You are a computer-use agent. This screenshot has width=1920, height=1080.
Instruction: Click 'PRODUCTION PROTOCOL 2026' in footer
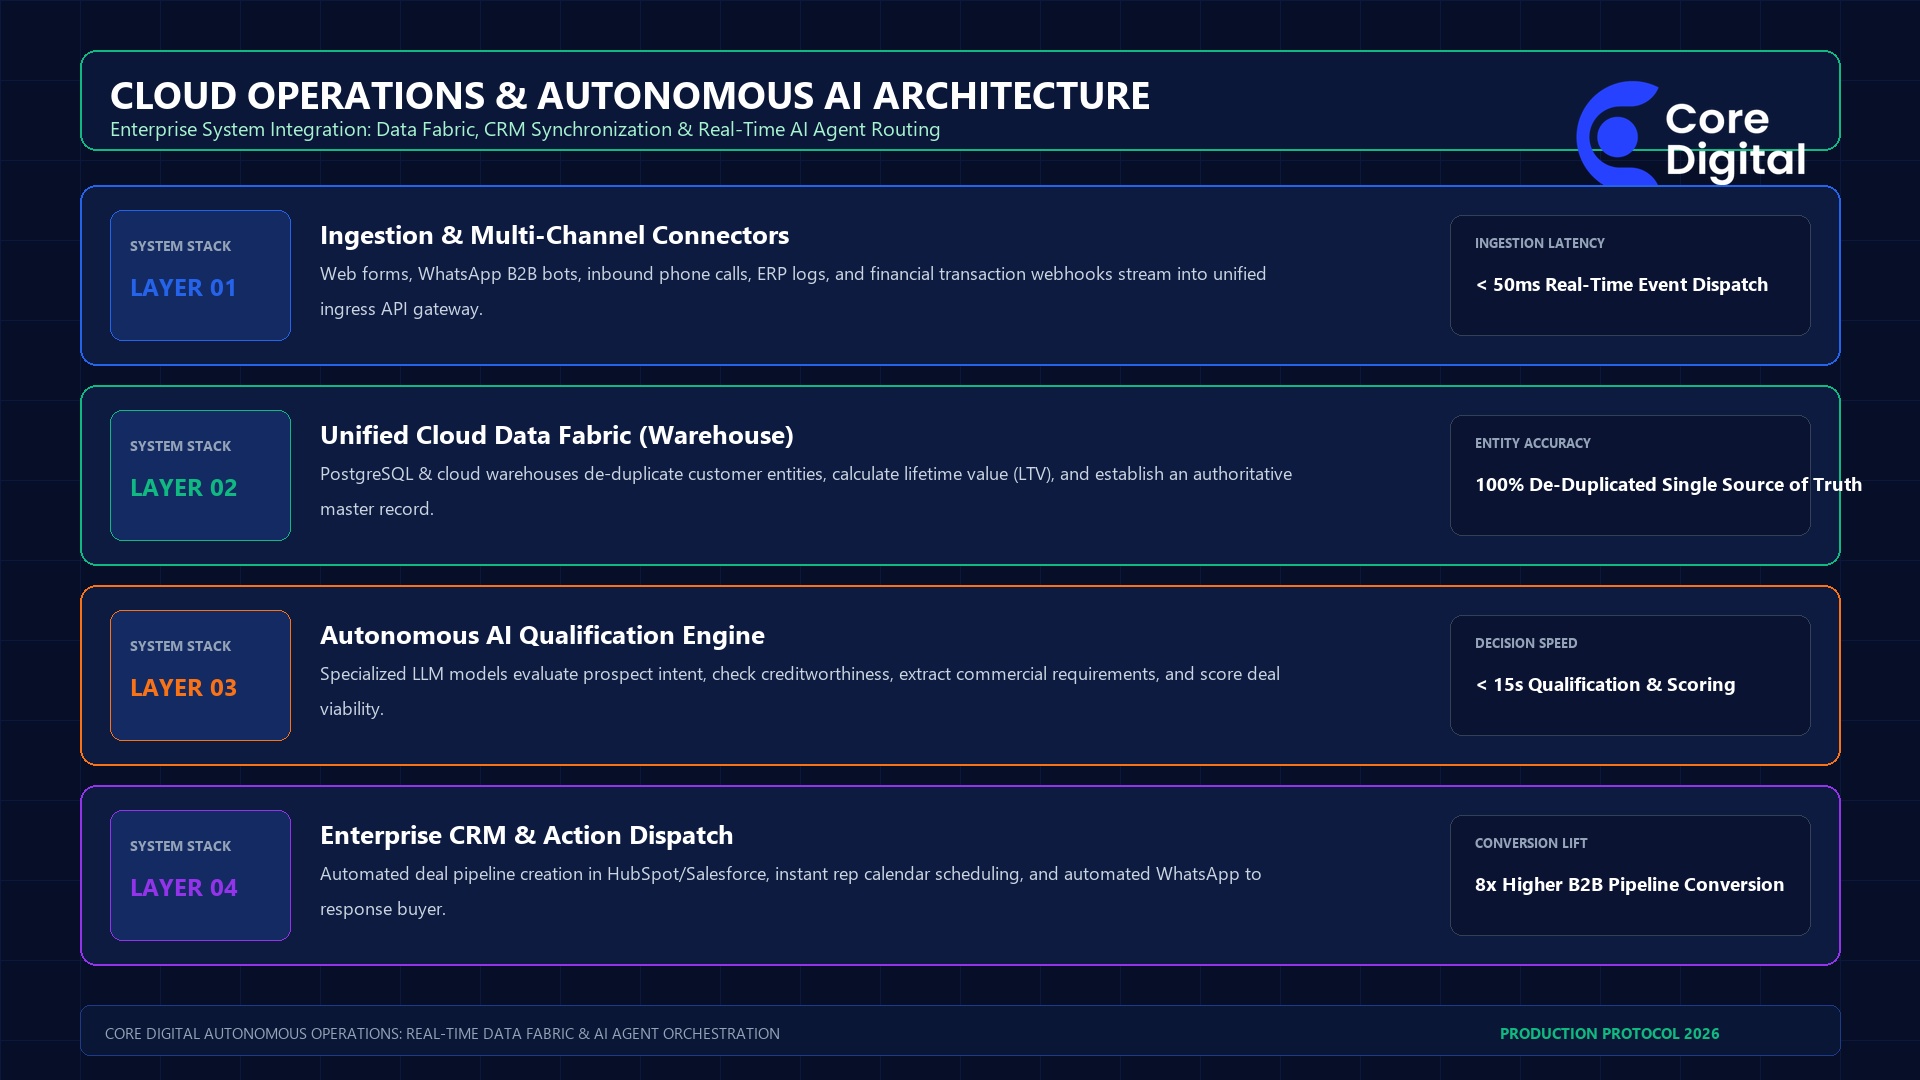1609,1034
